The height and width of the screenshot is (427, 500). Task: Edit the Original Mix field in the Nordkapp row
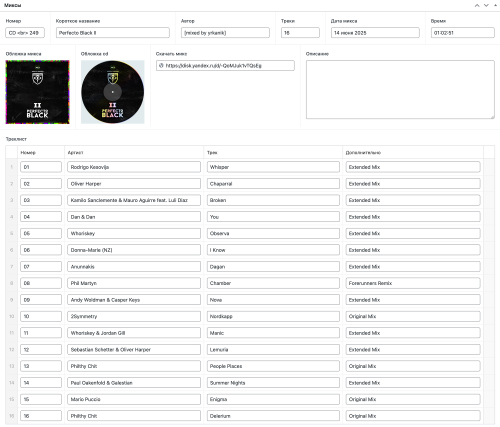[x=413, y=316]
